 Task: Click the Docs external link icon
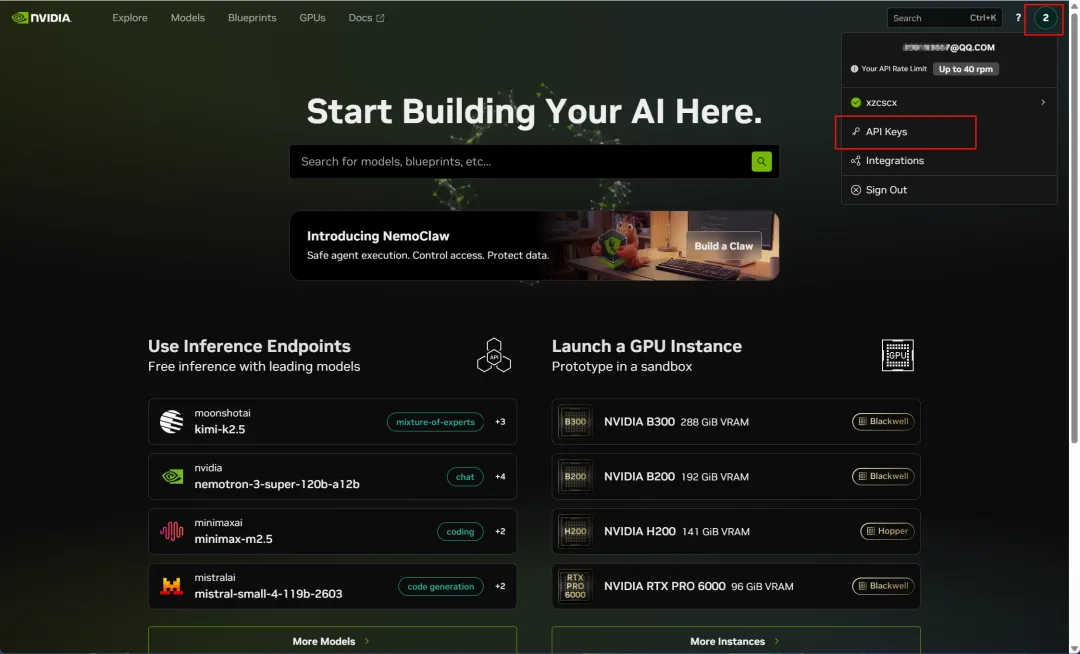coord(380,18)
